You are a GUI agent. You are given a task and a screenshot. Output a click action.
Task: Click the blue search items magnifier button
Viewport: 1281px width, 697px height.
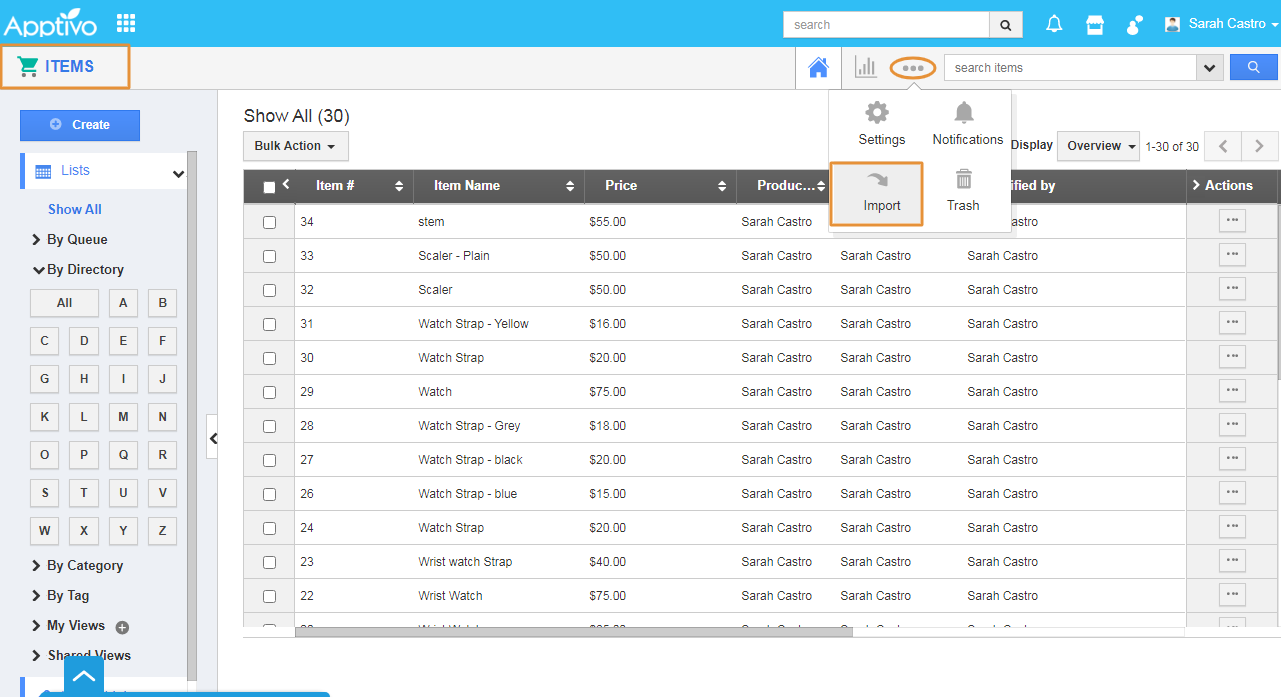pyautogui.click(x=1253, y=67)
